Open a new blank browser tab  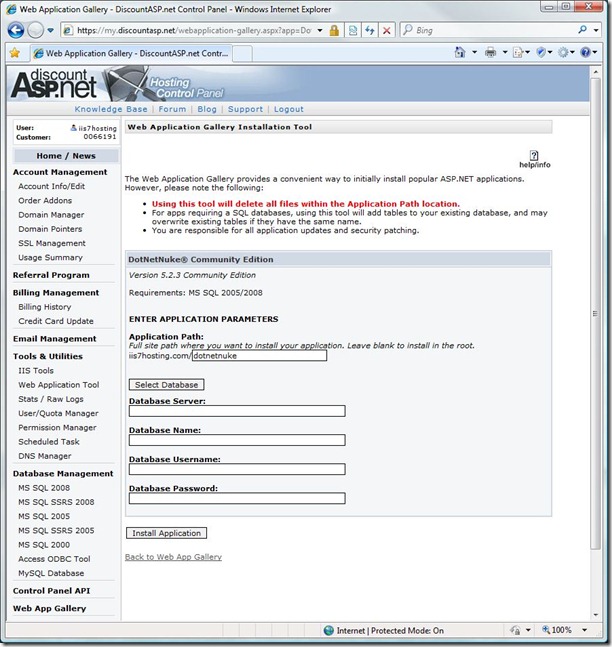pos(242,54)
